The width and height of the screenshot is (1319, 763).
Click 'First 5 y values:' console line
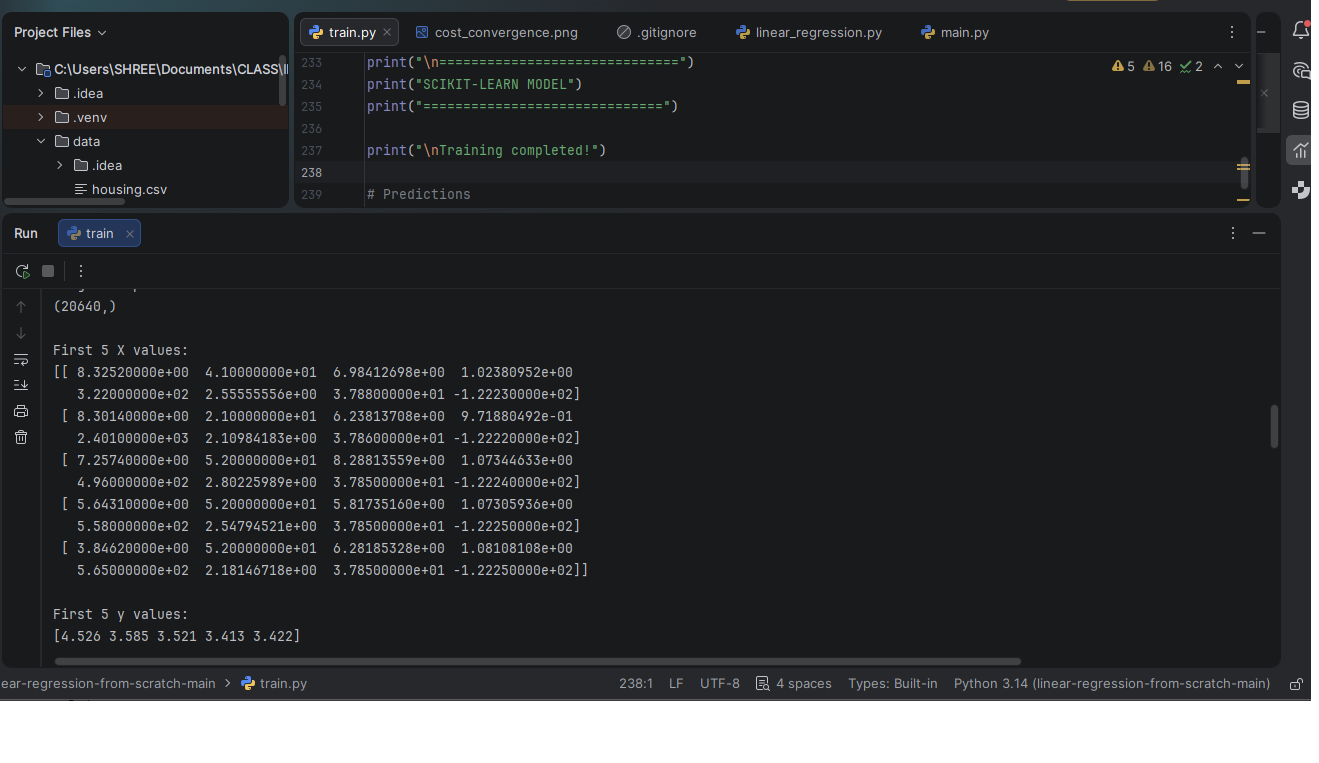120,614
